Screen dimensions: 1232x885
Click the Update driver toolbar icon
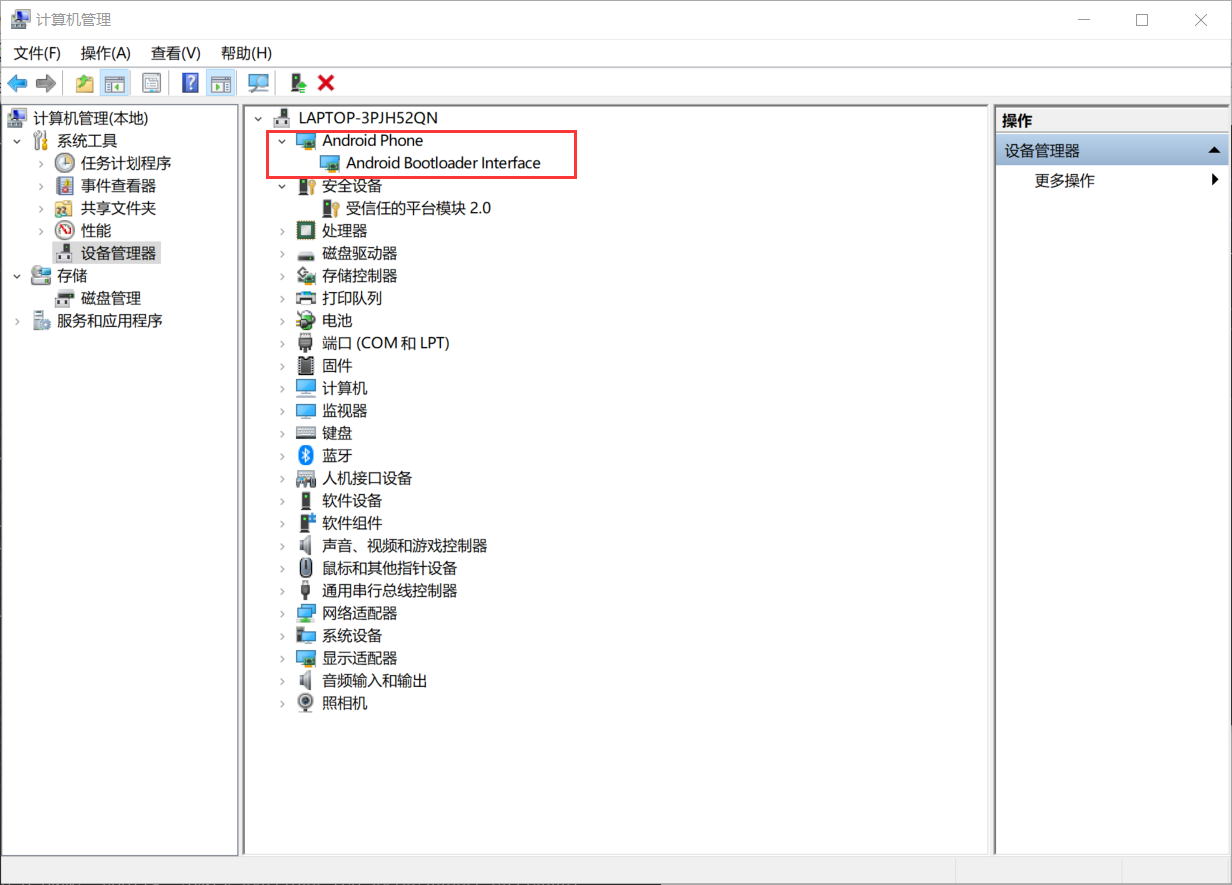click(x=296, y=83)
